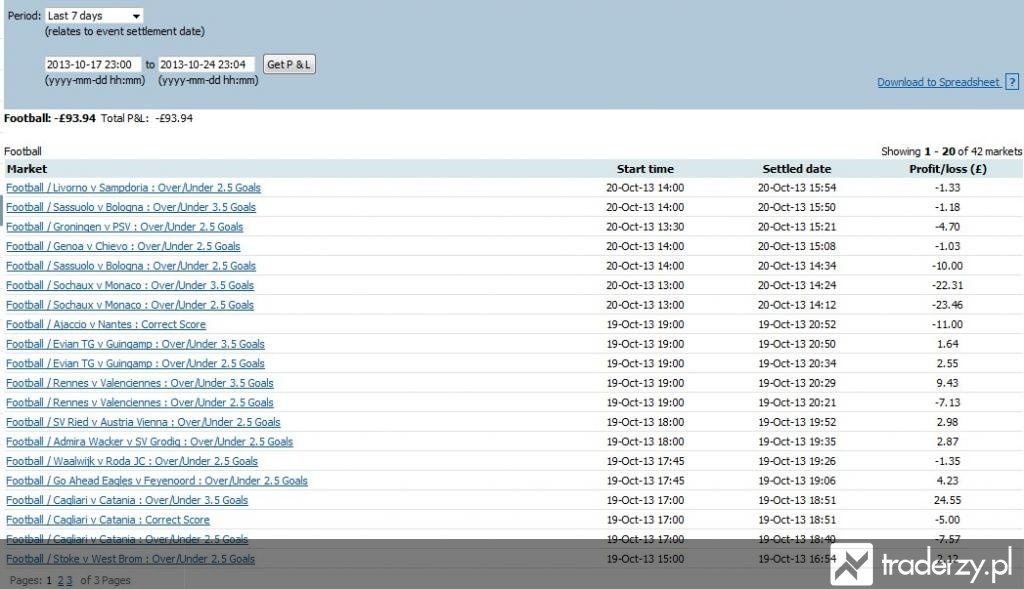Open Sochaux v Monaco Over/Under 3.5 Goals
1024x589 pixels.
click(130, 286)
